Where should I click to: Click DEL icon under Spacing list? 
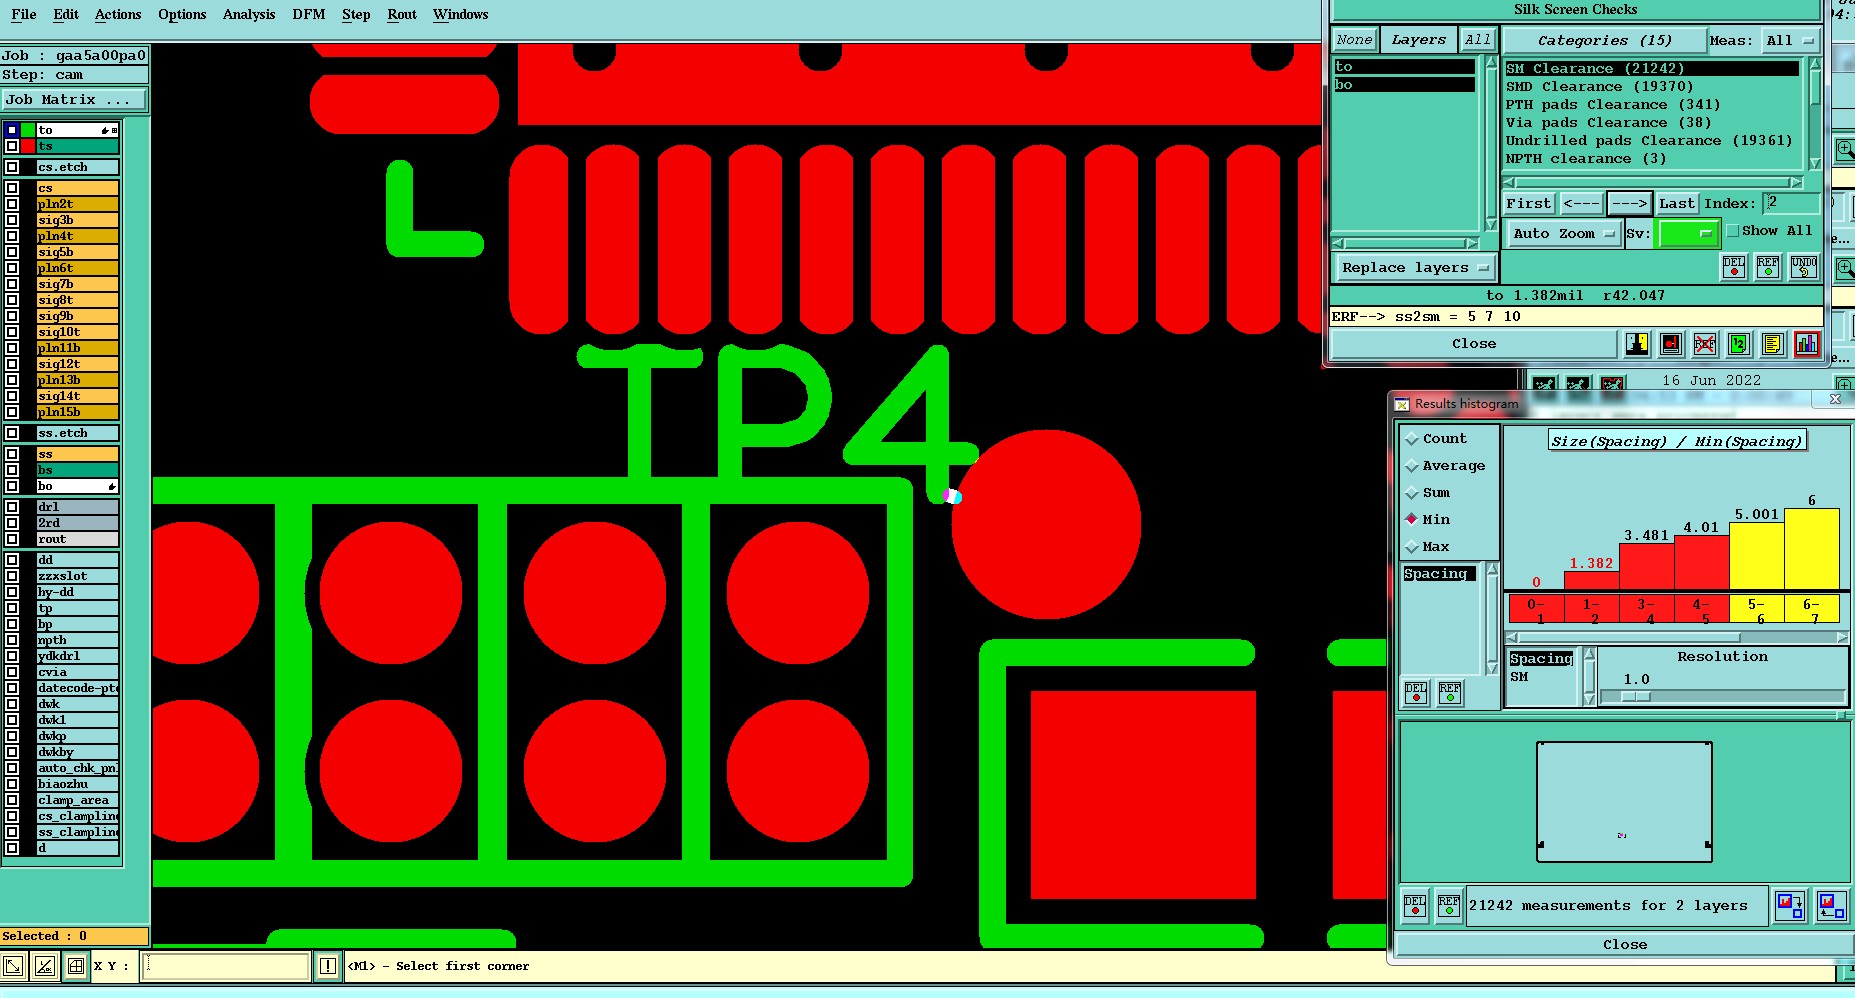point(1416,693)
